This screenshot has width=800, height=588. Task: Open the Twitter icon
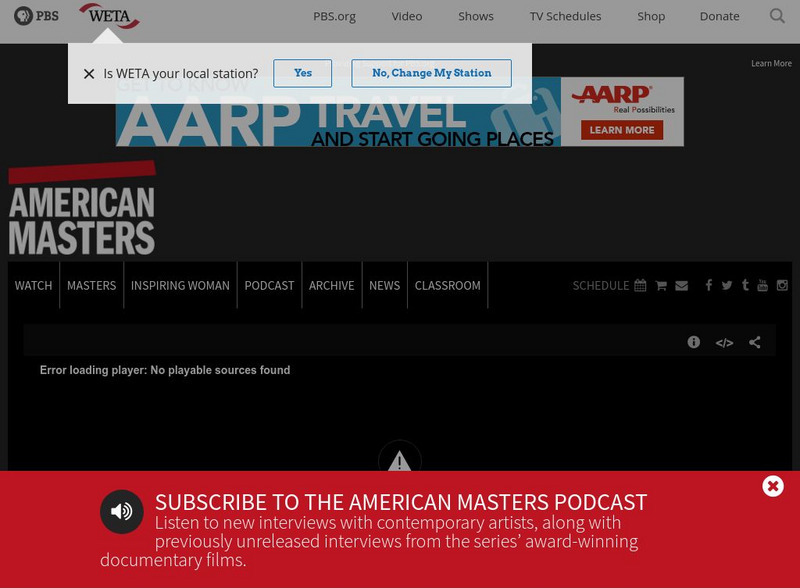pyautogui.click(x=727, y=285)
